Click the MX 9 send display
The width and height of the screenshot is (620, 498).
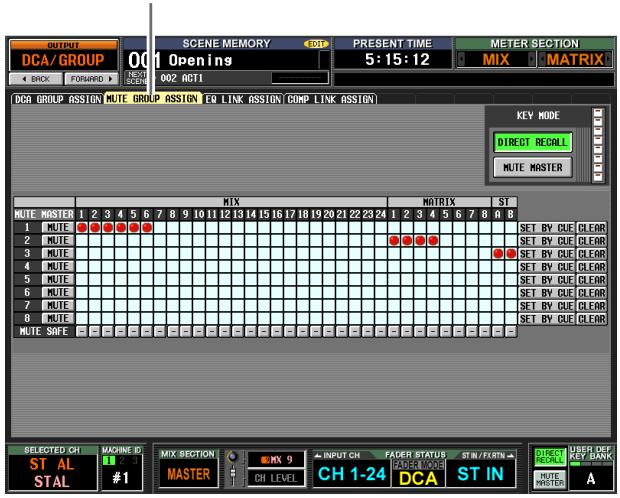tap(276, 460)
